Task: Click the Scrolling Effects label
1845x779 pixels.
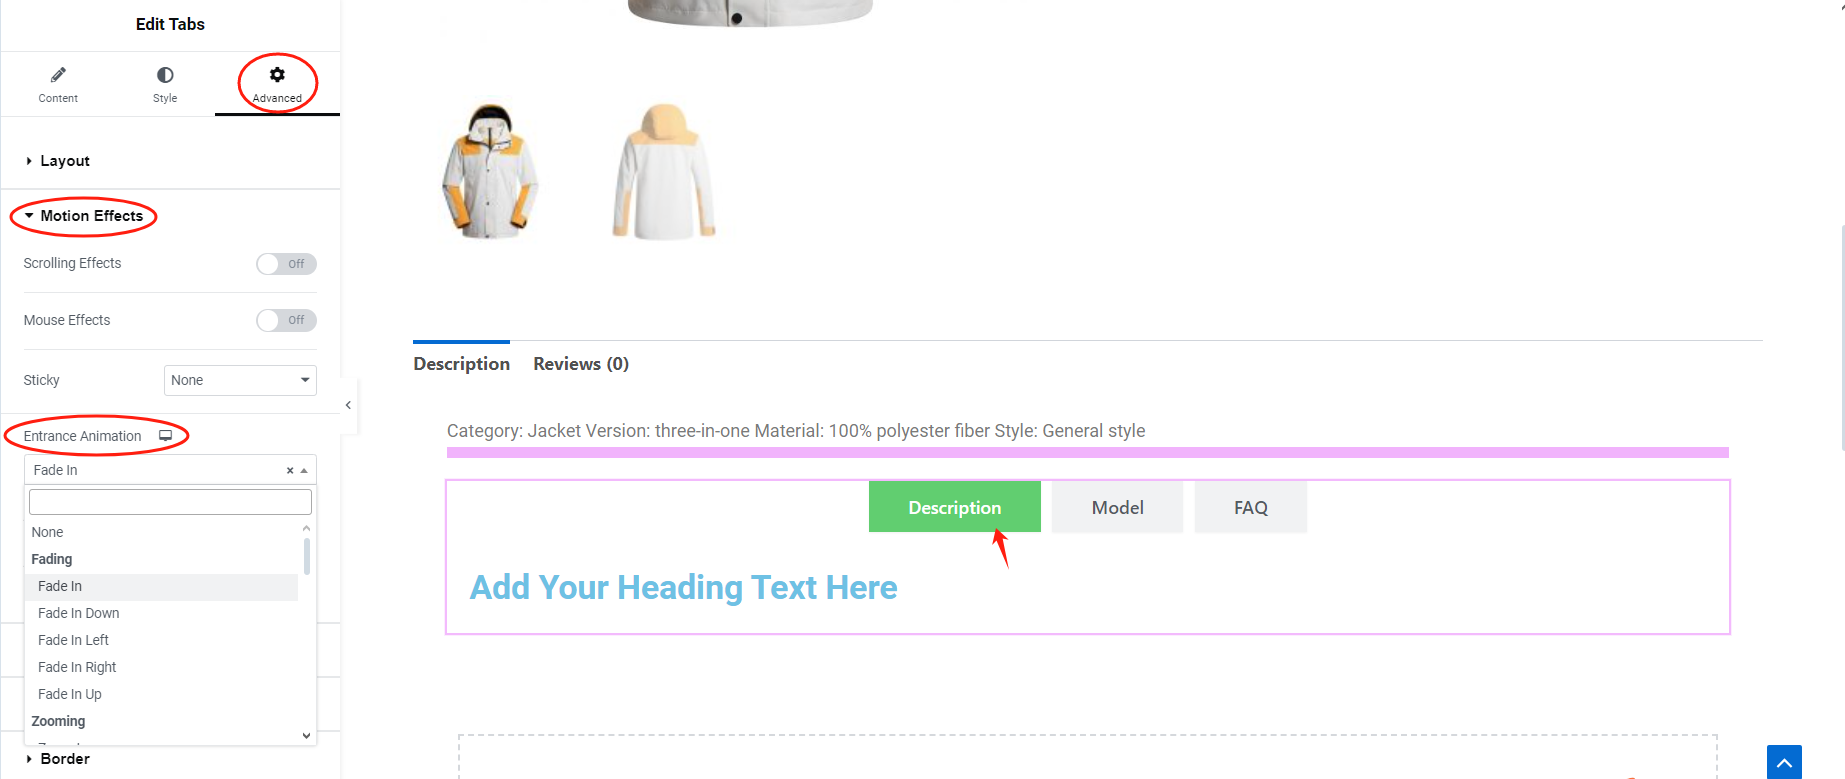Action: [72, 263]
